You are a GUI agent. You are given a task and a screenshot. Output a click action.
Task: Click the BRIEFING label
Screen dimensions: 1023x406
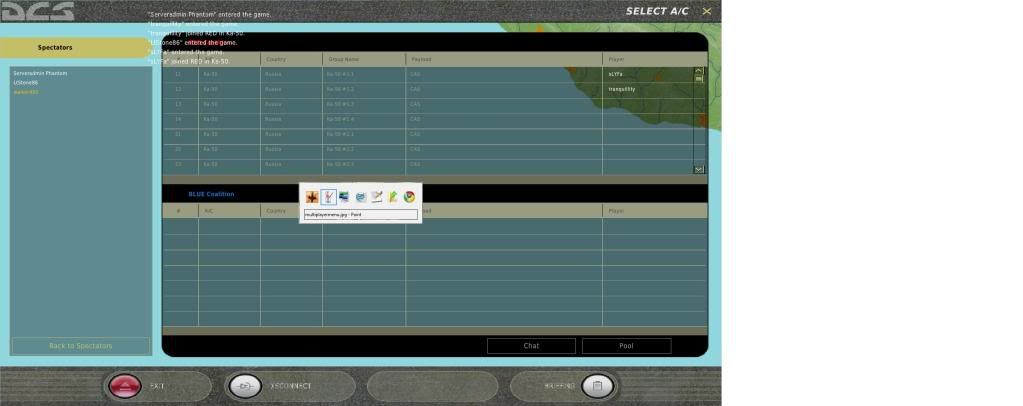560,386
